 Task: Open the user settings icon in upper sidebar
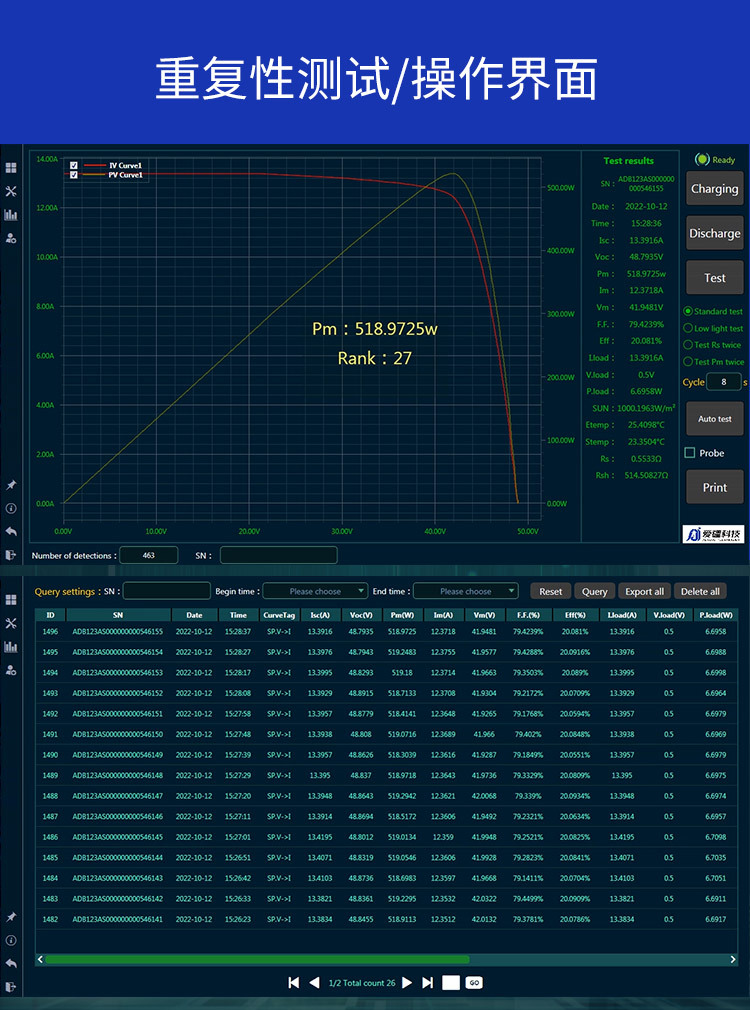11,238
